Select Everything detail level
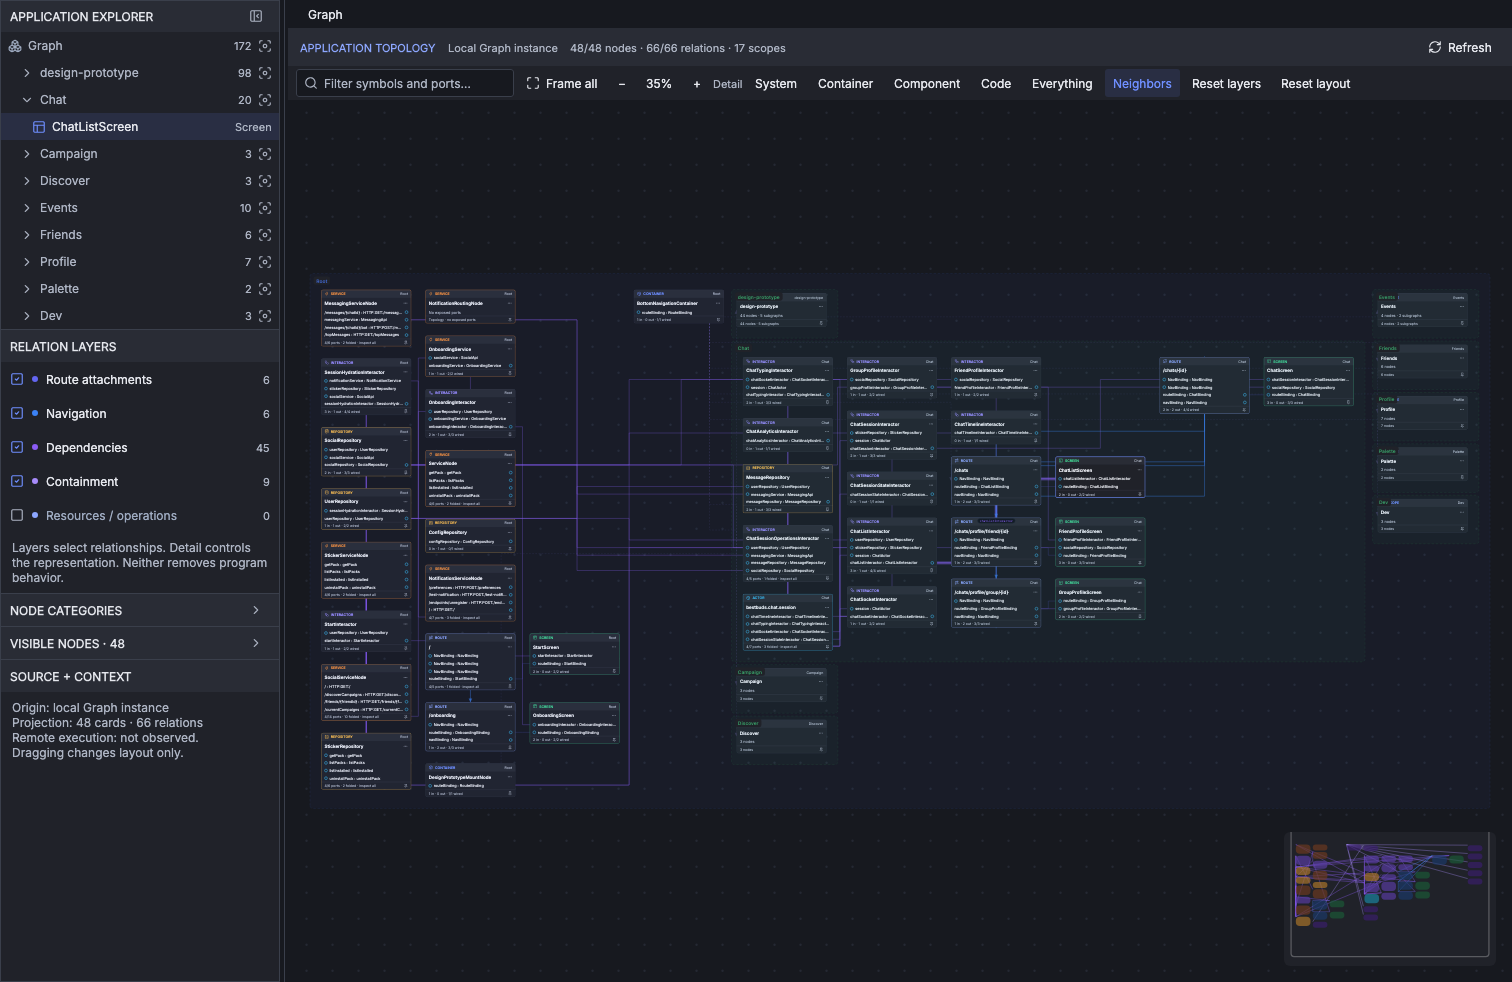The height and width of the screenshot is (982, 1512). (x=1062, y=84)
